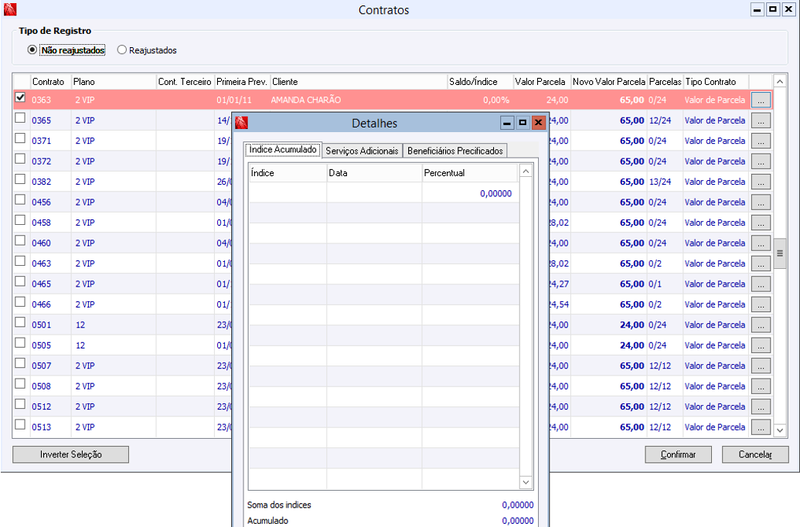Click scroll-down arrow in Índice Acumulado grid
800x527 pixels.
pyautogui.click(x=526, y=482)
